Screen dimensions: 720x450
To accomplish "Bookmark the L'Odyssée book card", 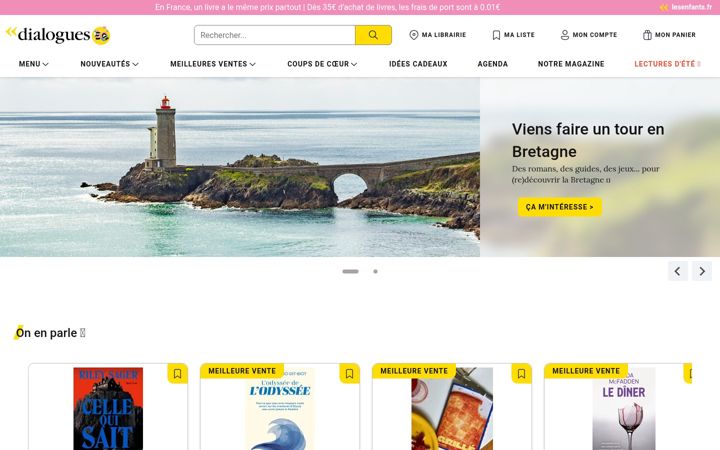I will (349, 374).
